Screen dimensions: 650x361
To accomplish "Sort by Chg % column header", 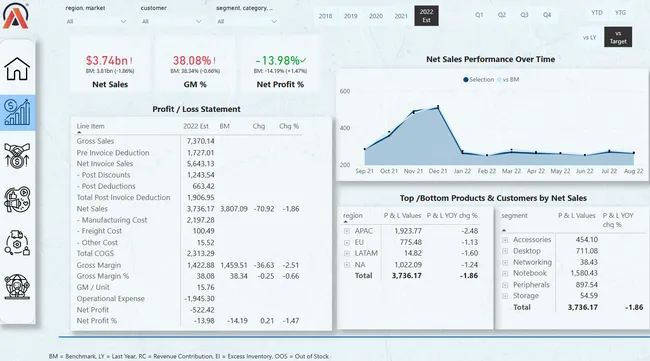I will click(x=289, y=126).
